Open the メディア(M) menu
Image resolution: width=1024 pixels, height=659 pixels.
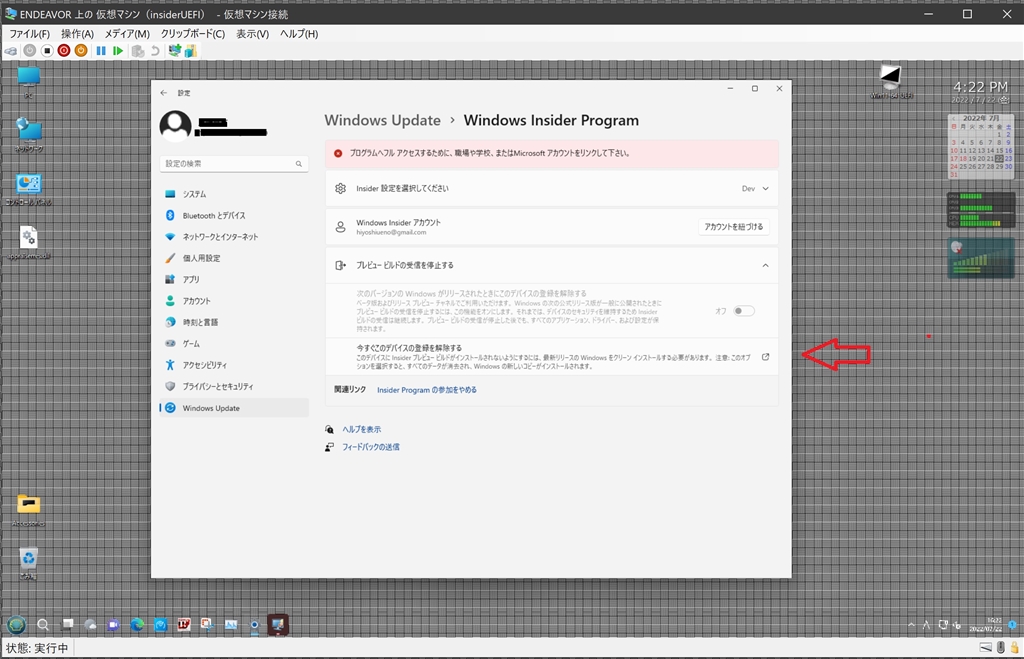click(x=127, y=34)
